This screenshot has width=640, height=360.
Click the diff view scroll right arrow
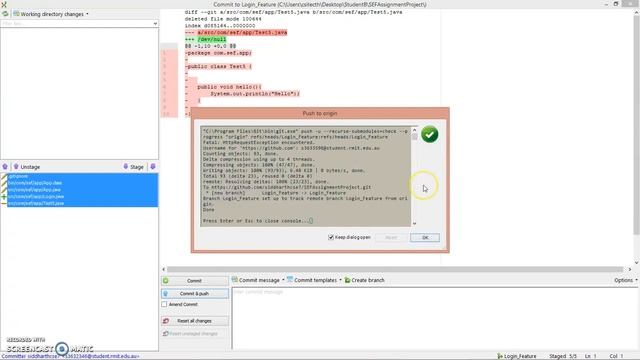pos(630,269)
